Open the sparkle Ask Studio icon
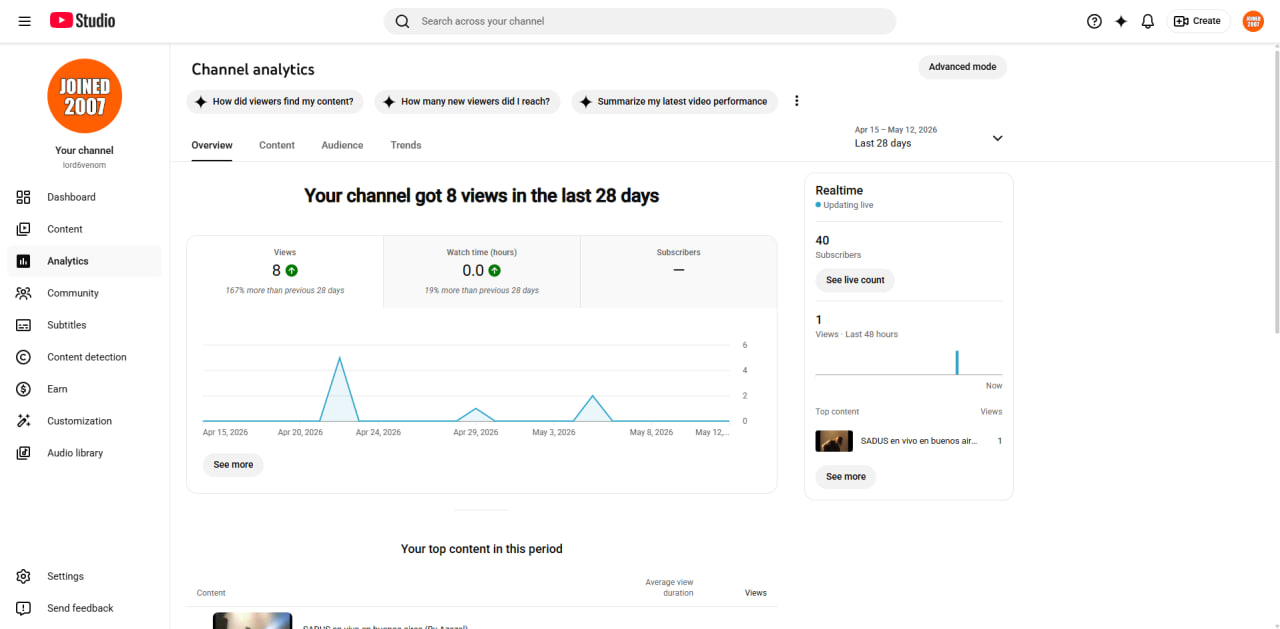 [1121, 21]
